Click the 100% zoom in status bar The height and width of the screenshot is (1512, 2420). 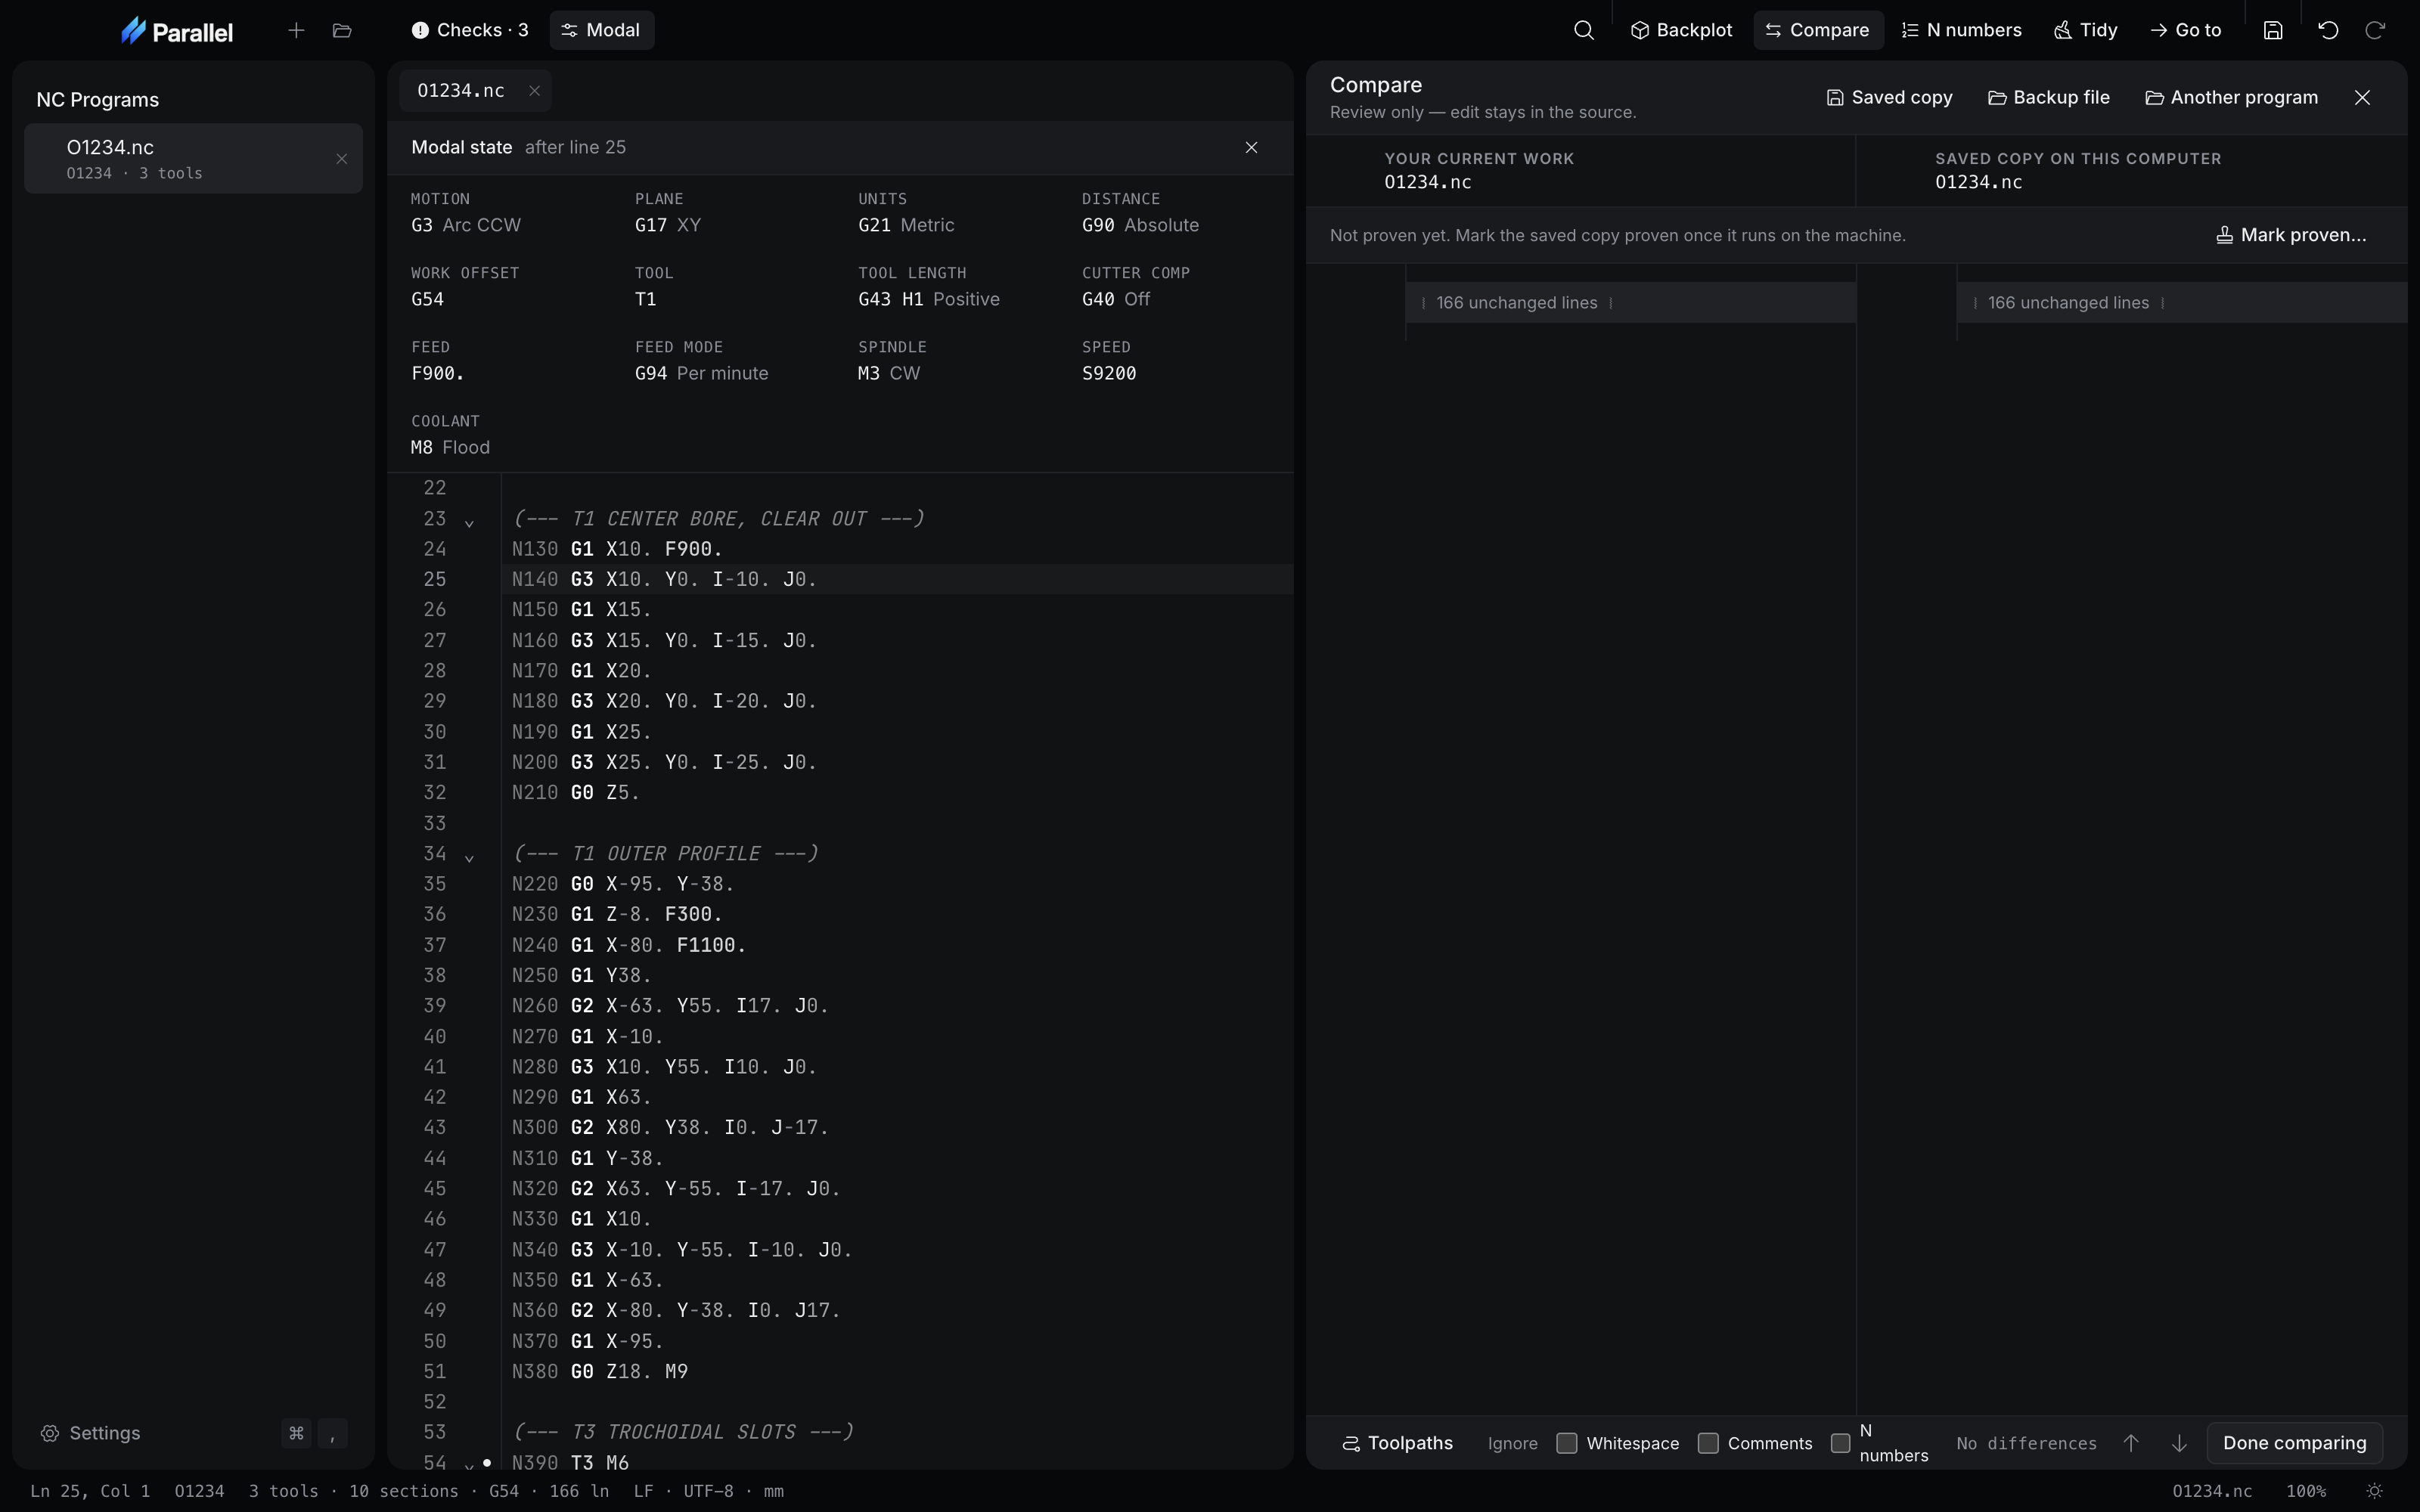pyautogui.click(x=2306, y=1491)
